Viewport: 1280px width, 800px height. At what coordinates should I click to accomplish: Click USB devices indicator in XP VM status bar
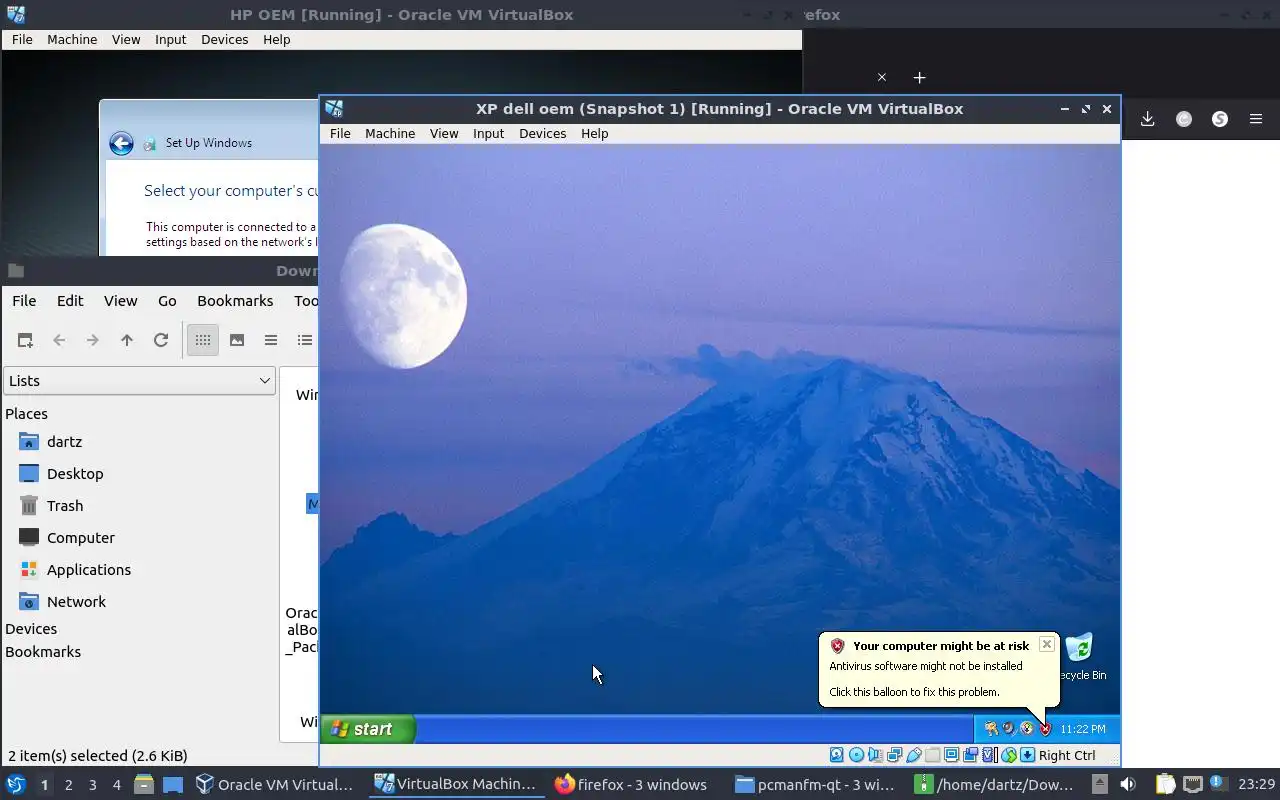click(914, 755)
